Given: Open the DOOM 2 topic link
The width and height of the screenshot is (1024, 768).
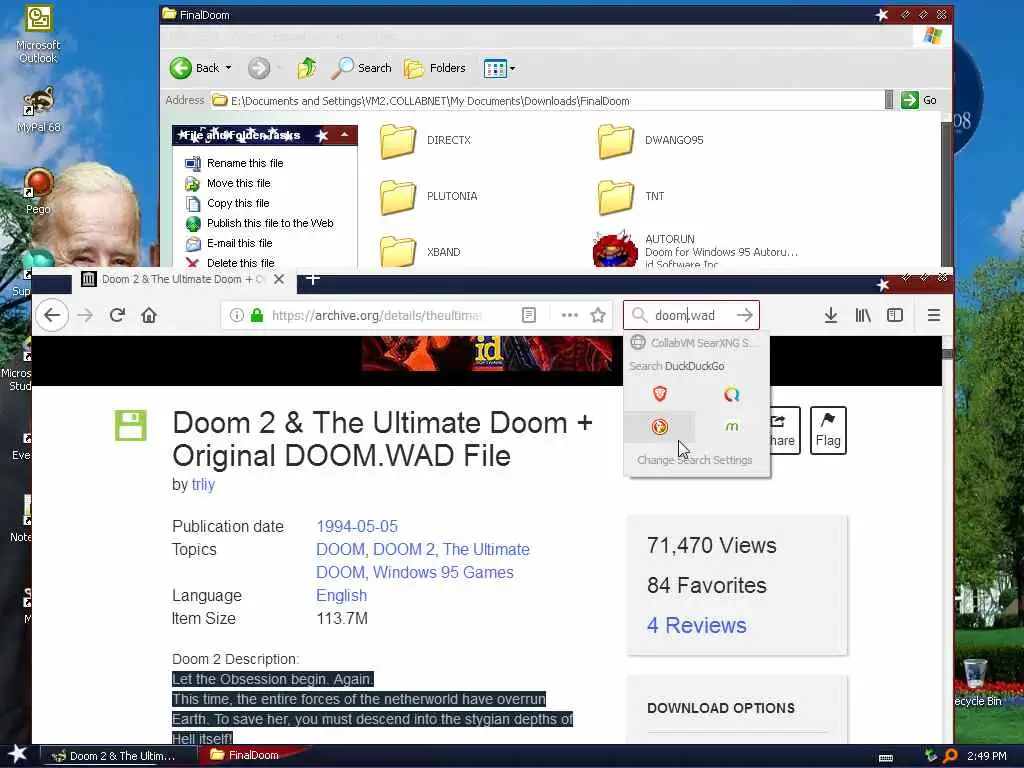Looking at the screenshot, I should [x=404, y=549].
